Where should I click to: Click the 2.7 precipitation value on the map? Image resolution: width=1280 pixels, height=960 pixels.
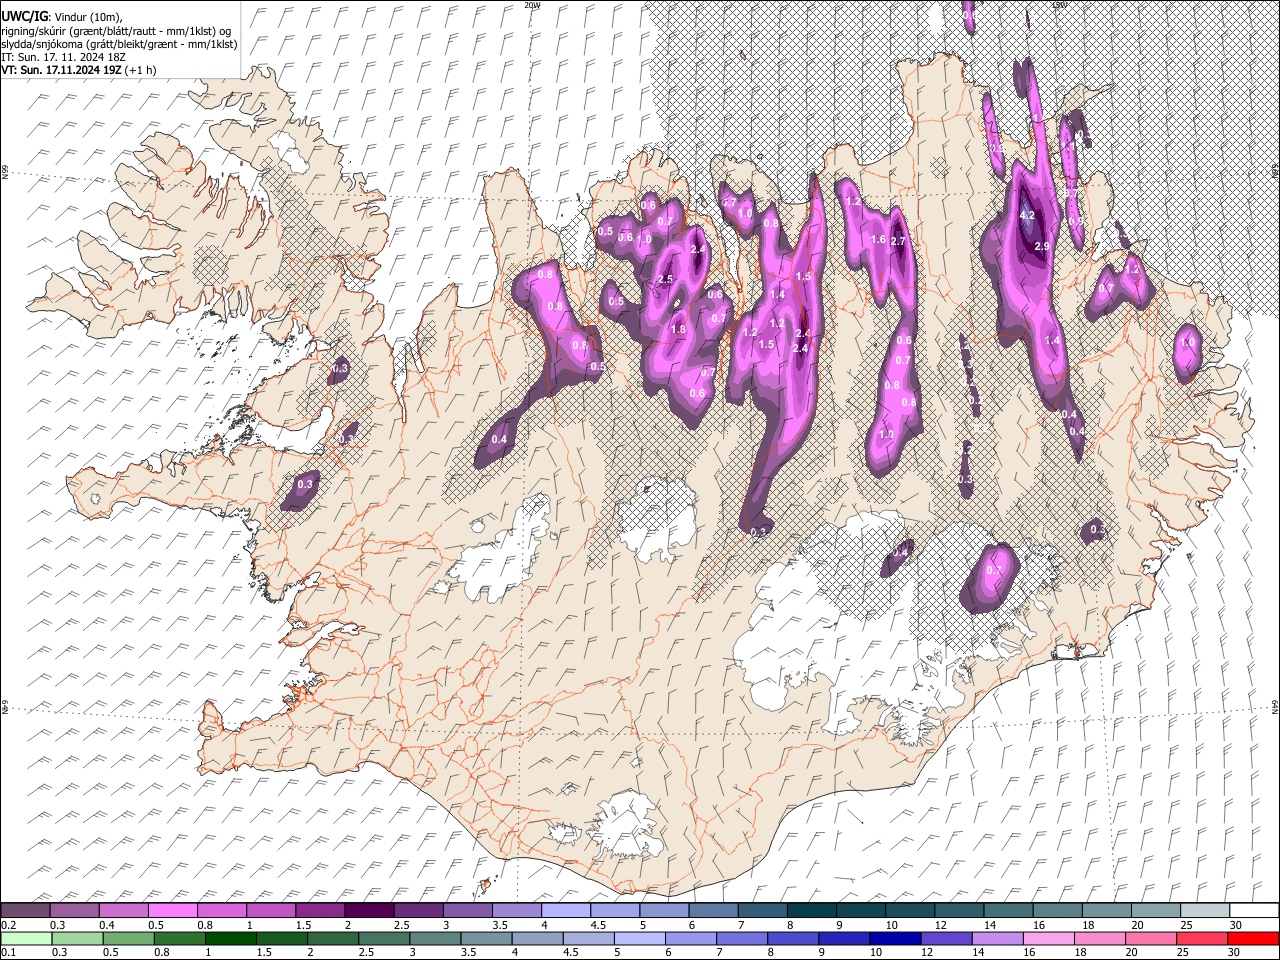897,241
